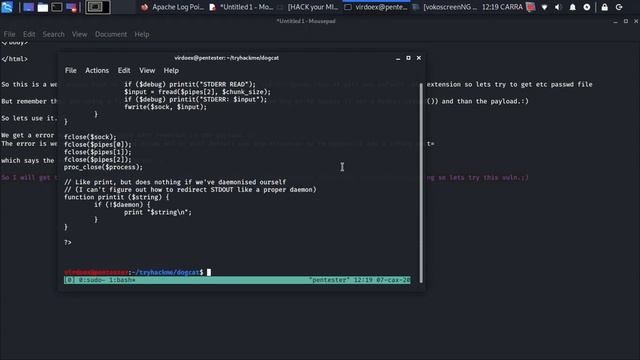
Task: Open Mousepad File menu
Action: tap(9, 34)
